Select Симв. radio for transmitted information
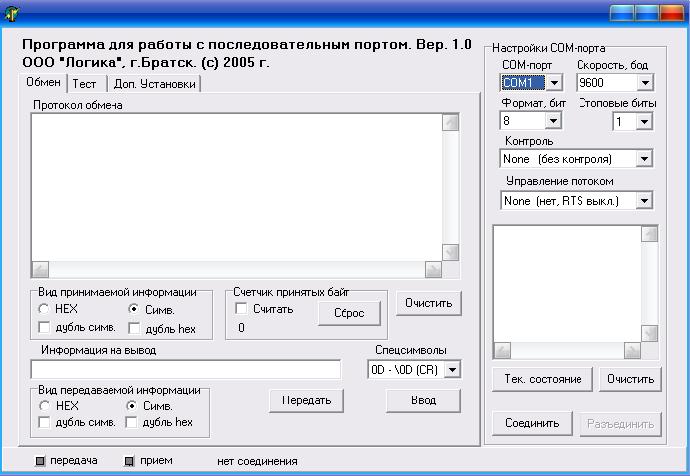The image size is (690, 476). [x=131, y=405]
